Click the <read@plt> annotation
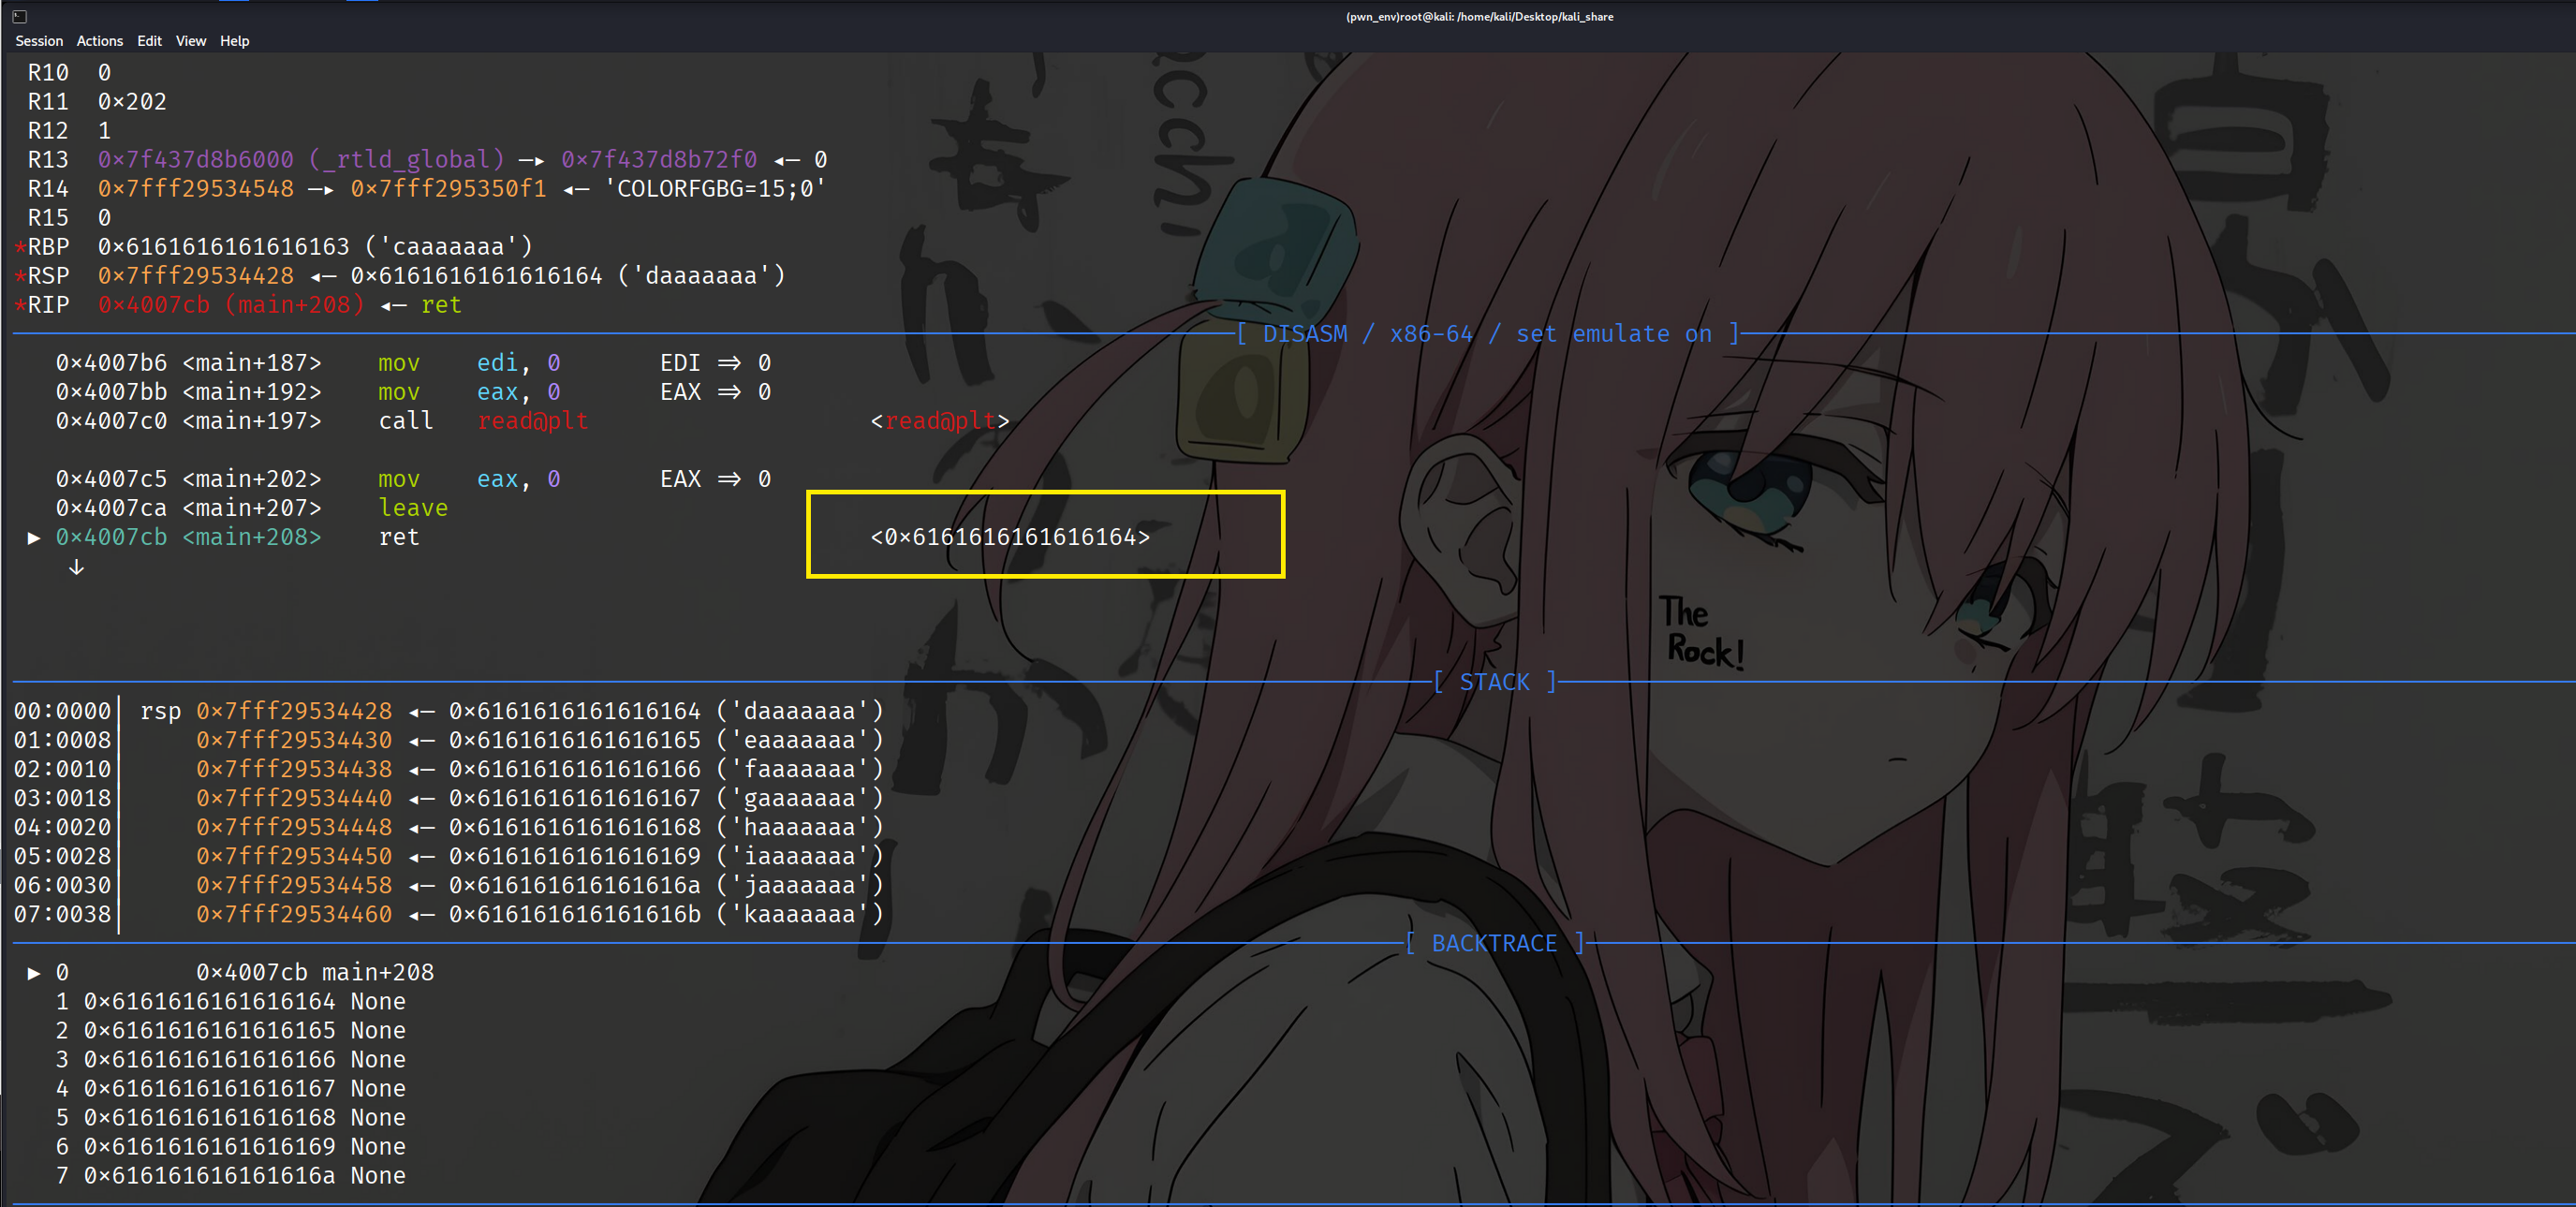 pyautogui.click(x=940, y=421)
